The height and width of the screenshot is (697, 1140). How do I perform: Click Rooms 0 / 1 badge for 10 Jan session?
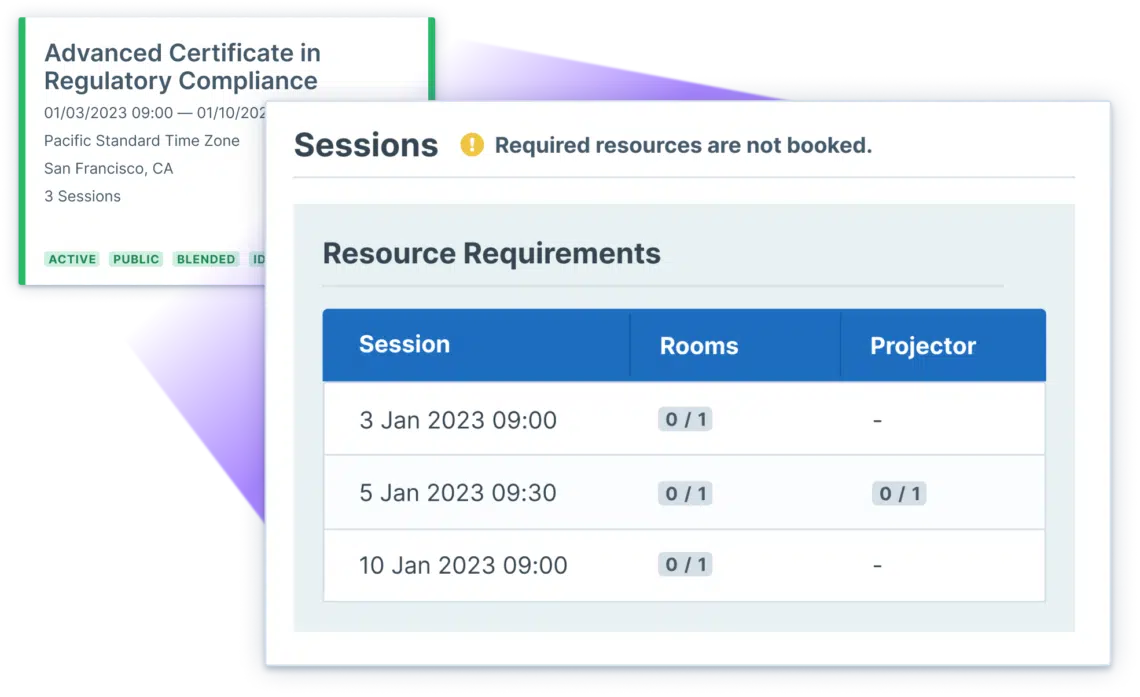click(685, 564)
